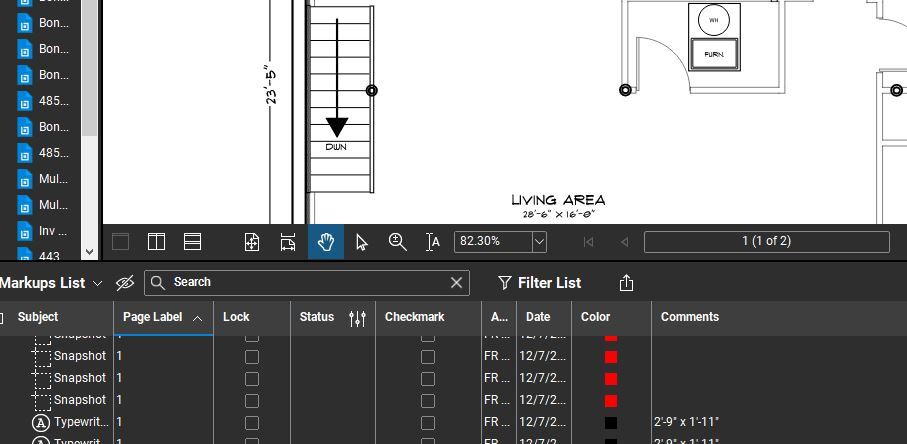Check Lock box for first Typewriter row
The image size is (907, 444).
click(x=252, y=423)
